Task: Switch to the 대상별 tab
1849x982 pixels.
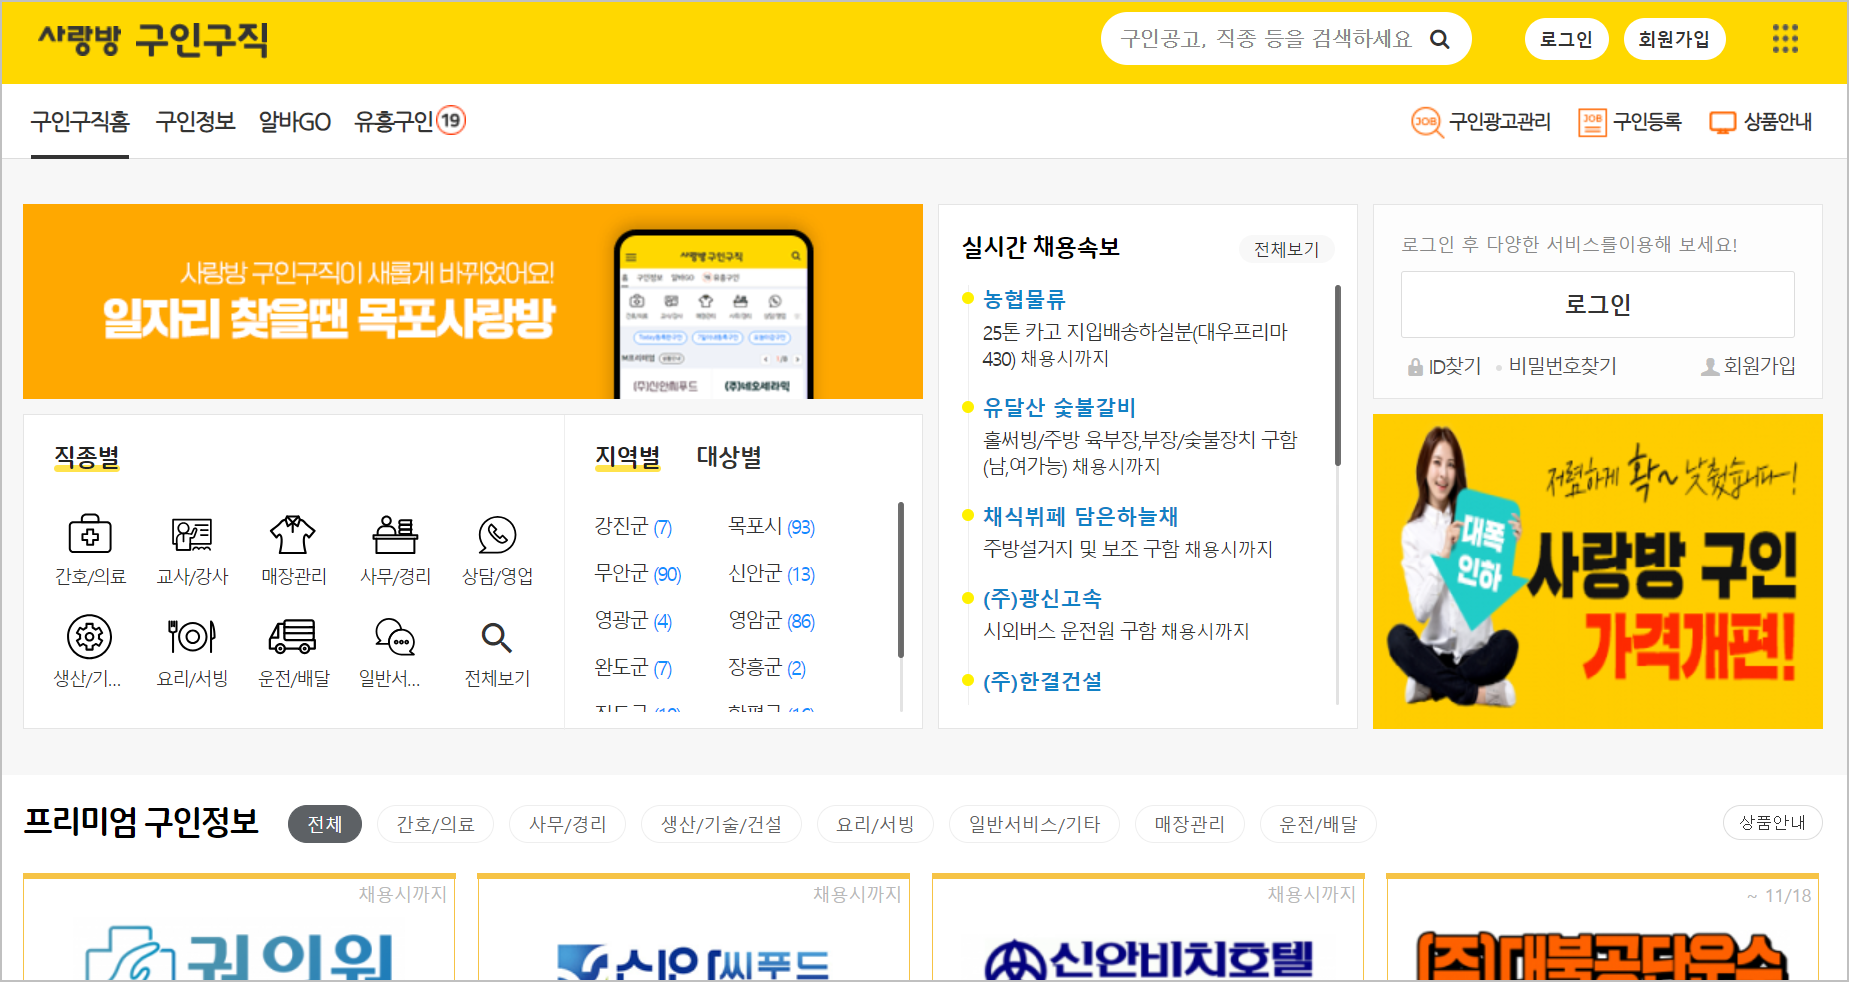Action: (x=729, y=457)
